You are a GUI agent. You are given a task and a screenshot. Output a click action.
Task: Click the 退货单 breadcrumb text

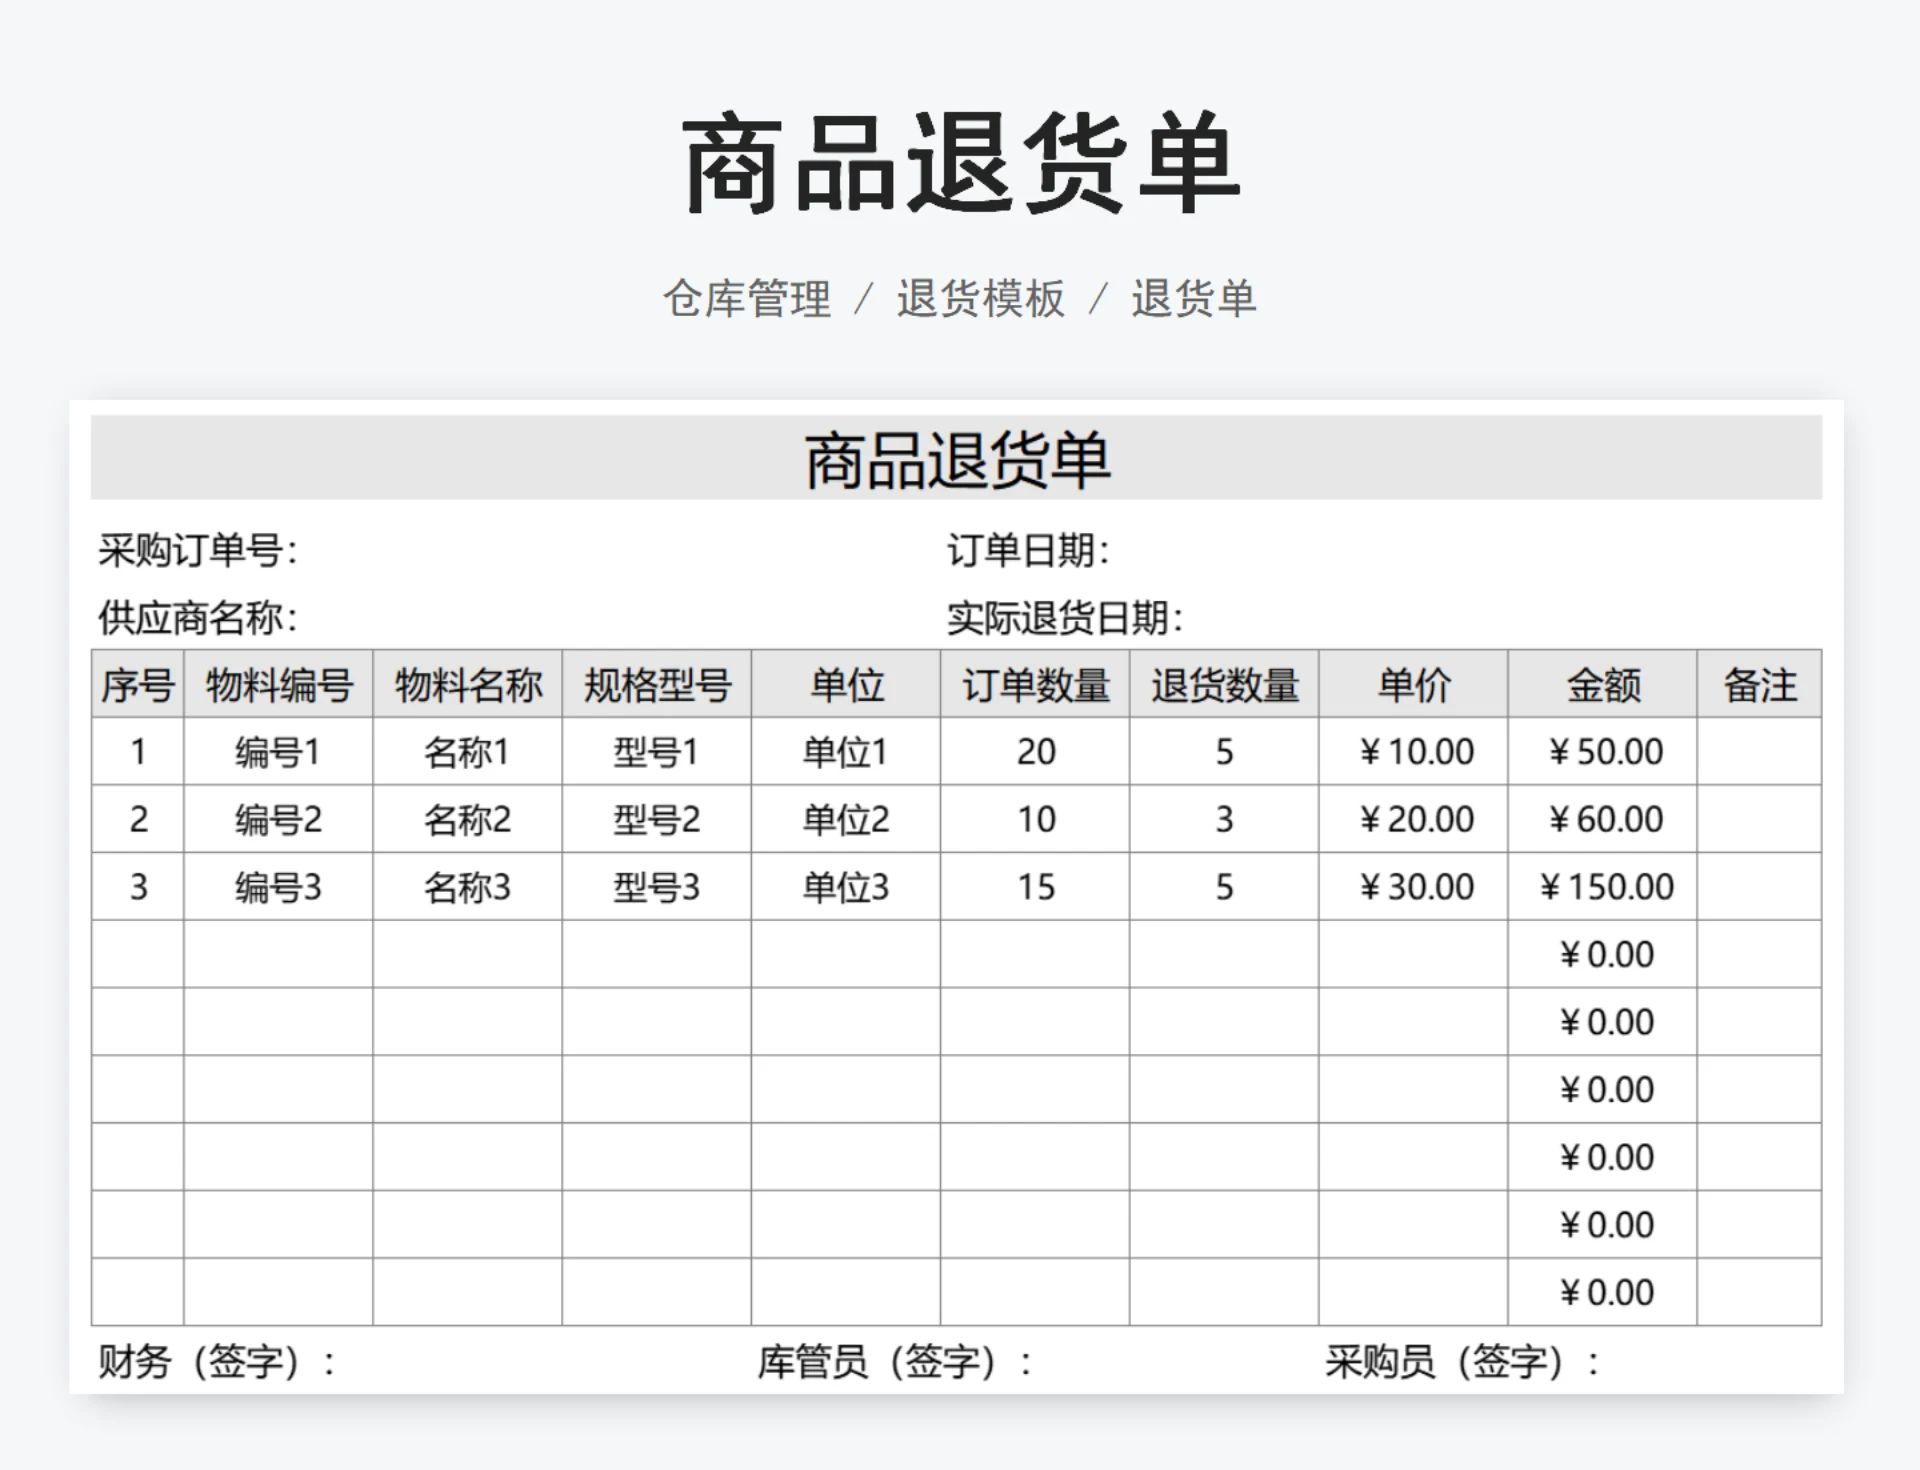(1193, 299)
